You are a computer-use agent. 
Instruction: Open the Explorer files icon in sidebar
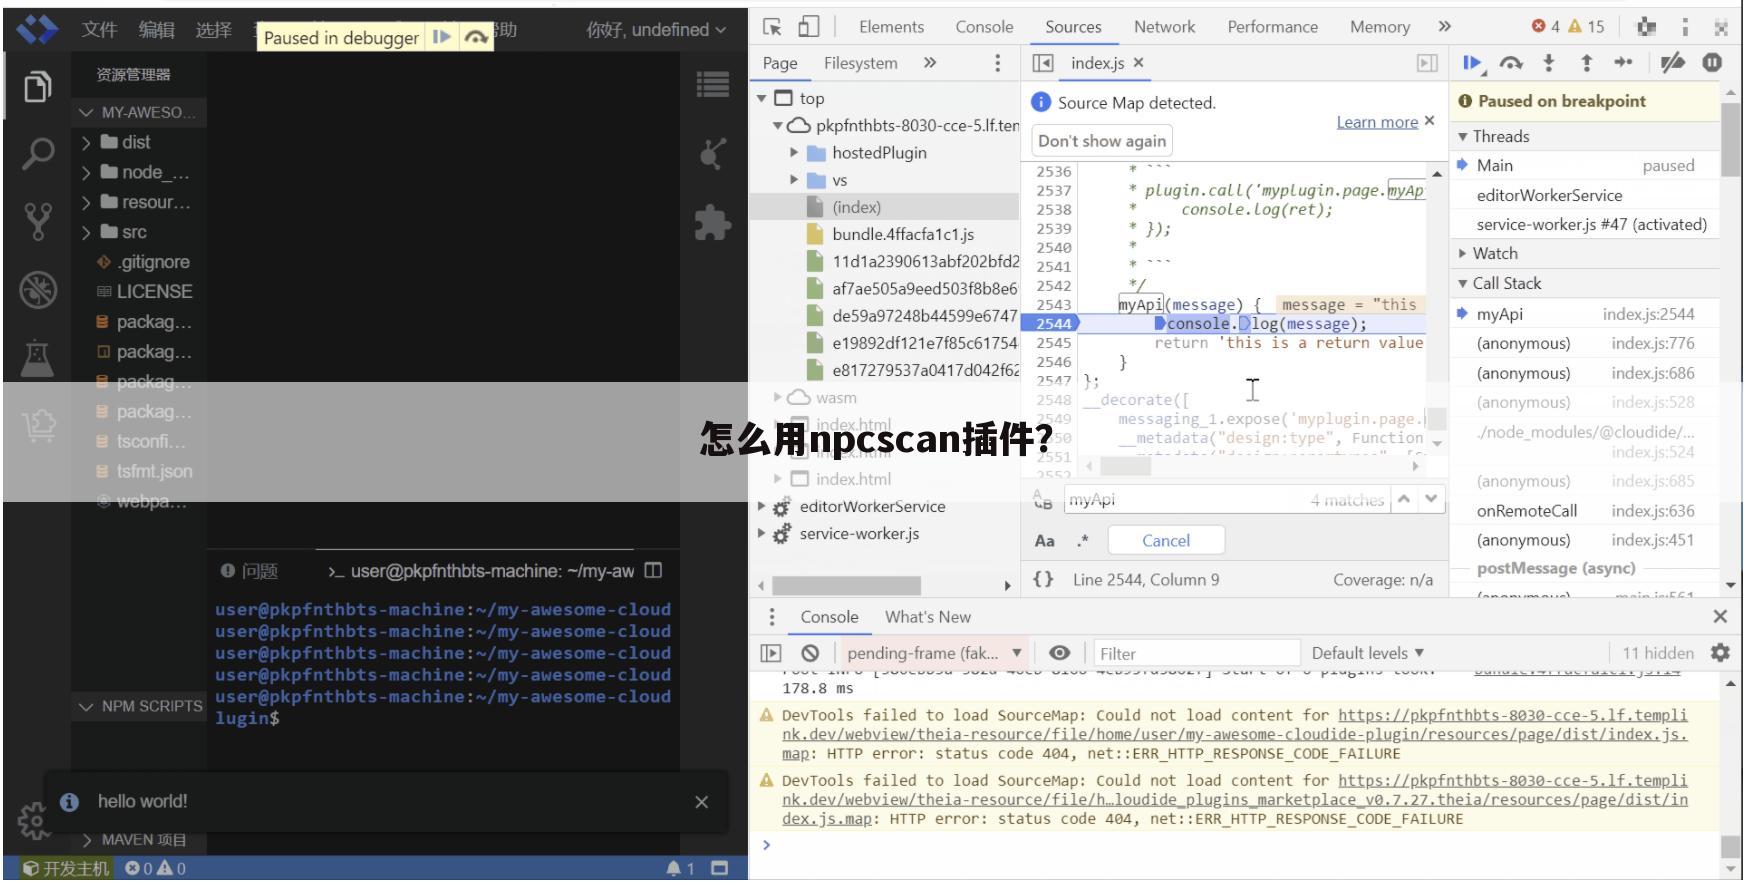(x=38, y=88)
